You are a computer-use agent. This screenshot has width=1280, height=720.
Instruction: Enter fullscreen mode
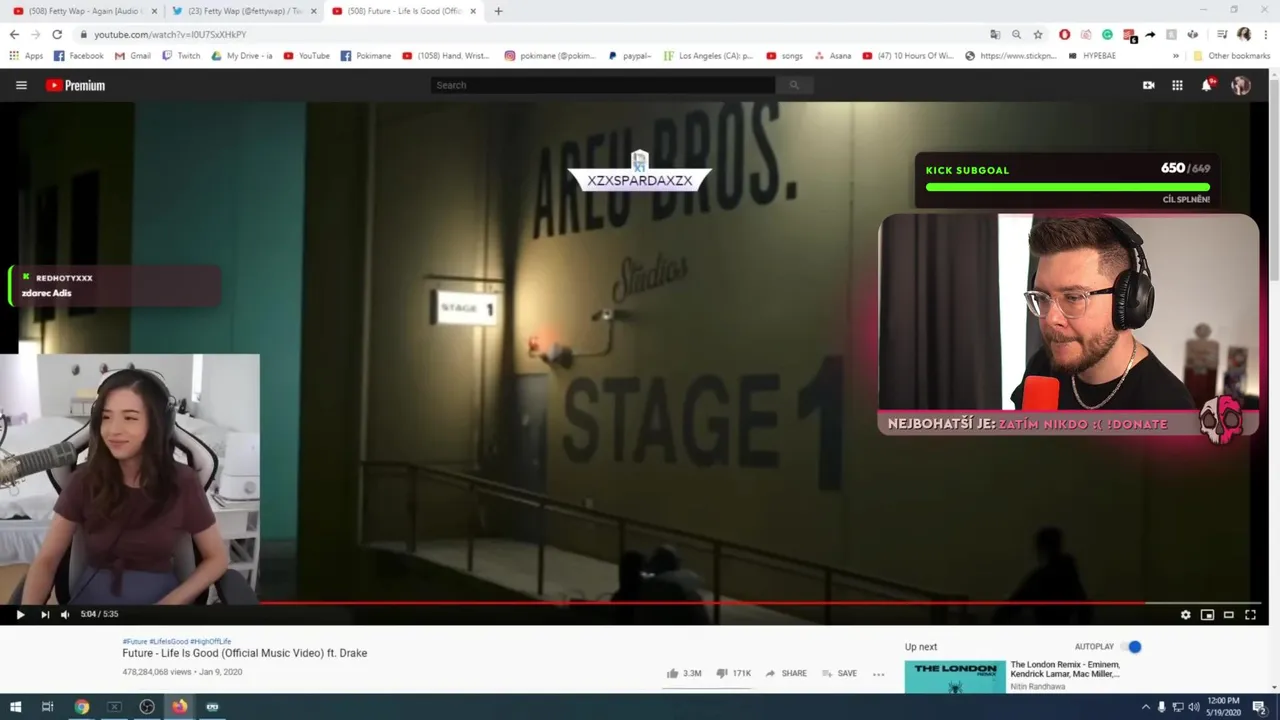pos(1250,615)
